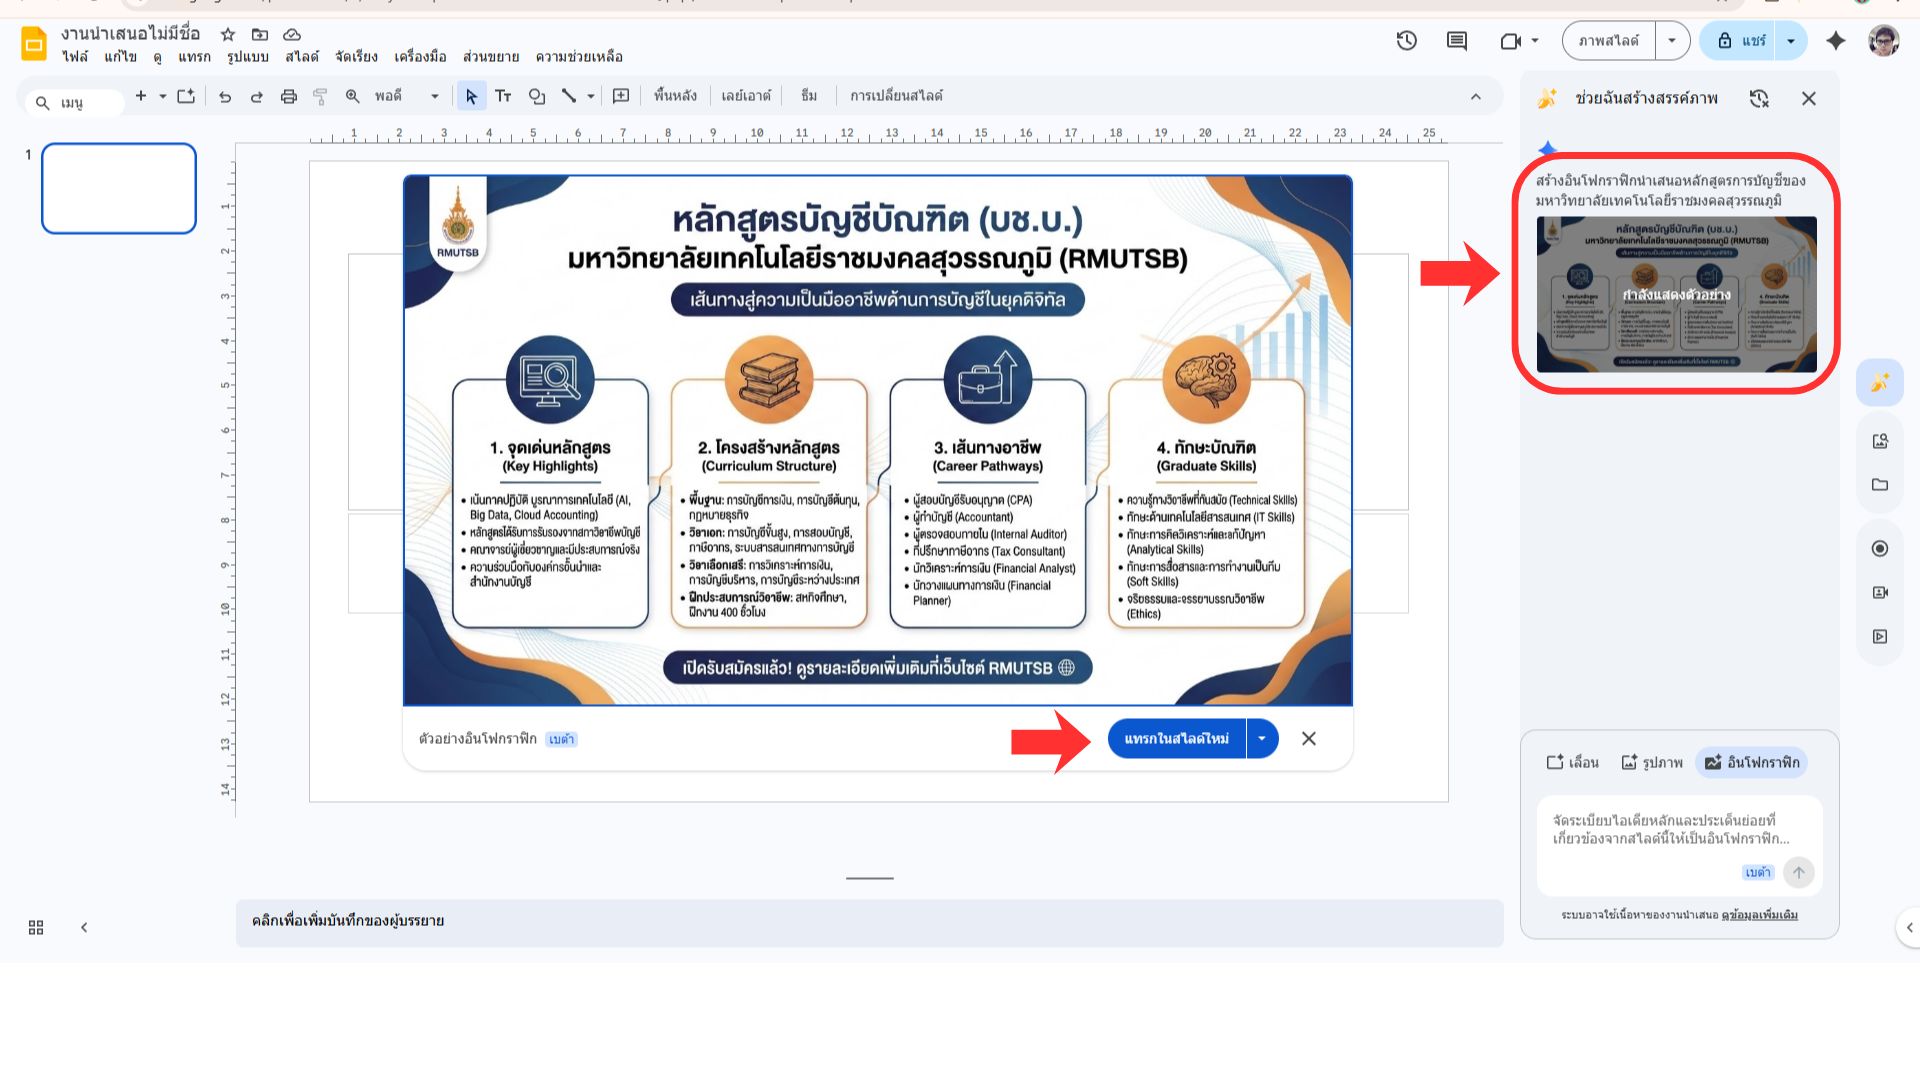Expand the share button dropdown arrow
Viewport: 1920px width, 1080px height.
[1791, 41]
